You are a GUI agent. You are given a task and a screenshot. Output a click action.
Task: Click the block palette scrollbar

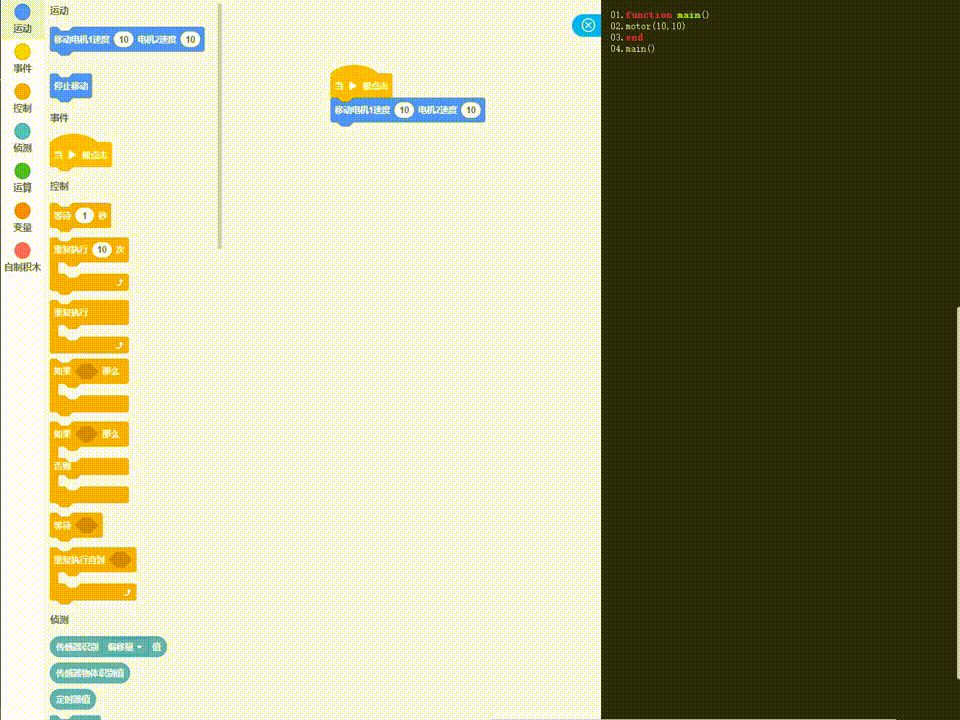(219, 130)
